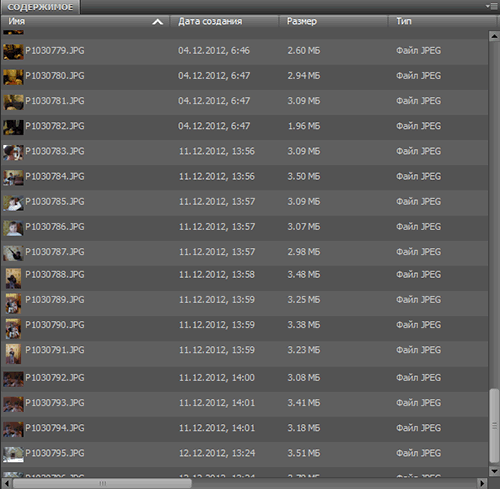Click the vertical scrollbar thumb
Image resolution: width=500 pixels, height=489 pixels.
494,426
